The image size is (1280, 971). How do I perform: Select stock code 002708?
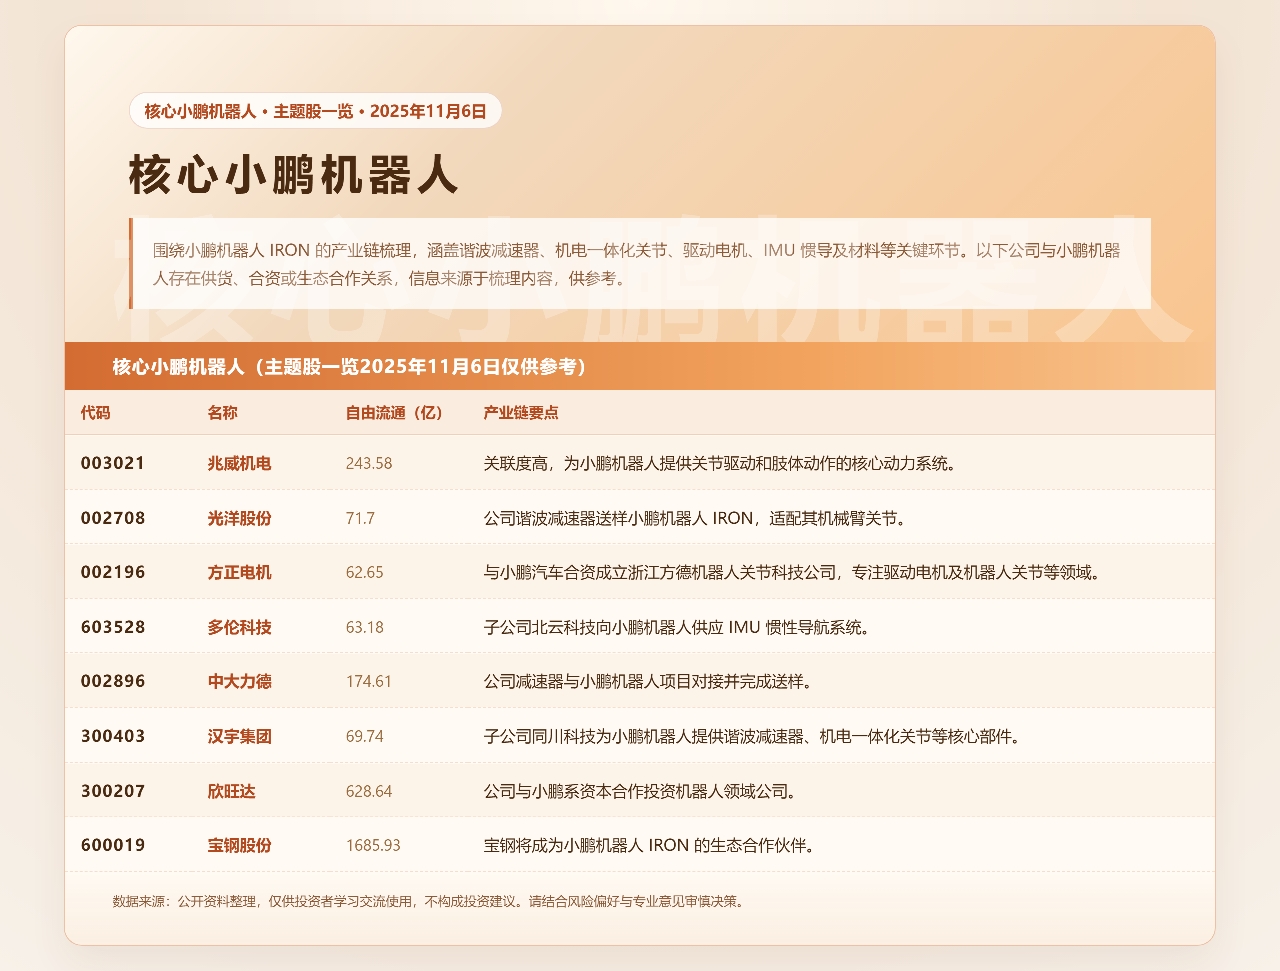[x=113, y=518]
